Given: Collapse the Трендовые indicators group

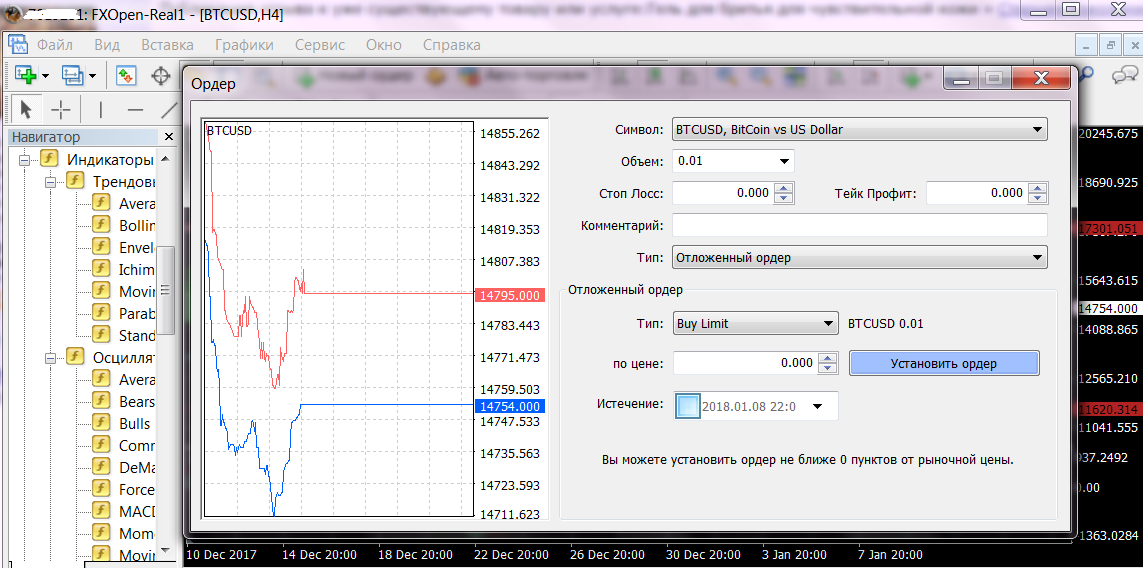Looking at the screenshot, I should point(49,182).
